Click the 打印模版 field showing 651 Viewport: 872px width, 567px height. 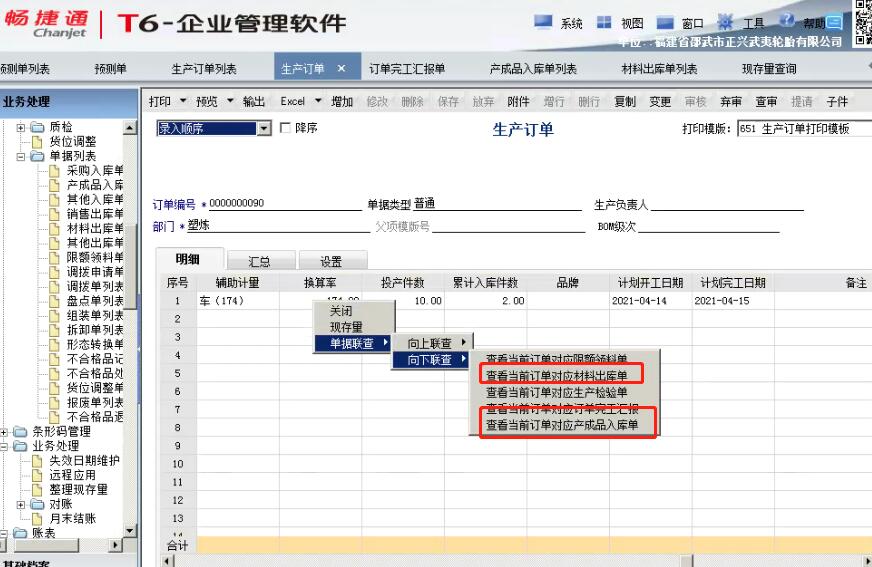(x=804, y=128)
